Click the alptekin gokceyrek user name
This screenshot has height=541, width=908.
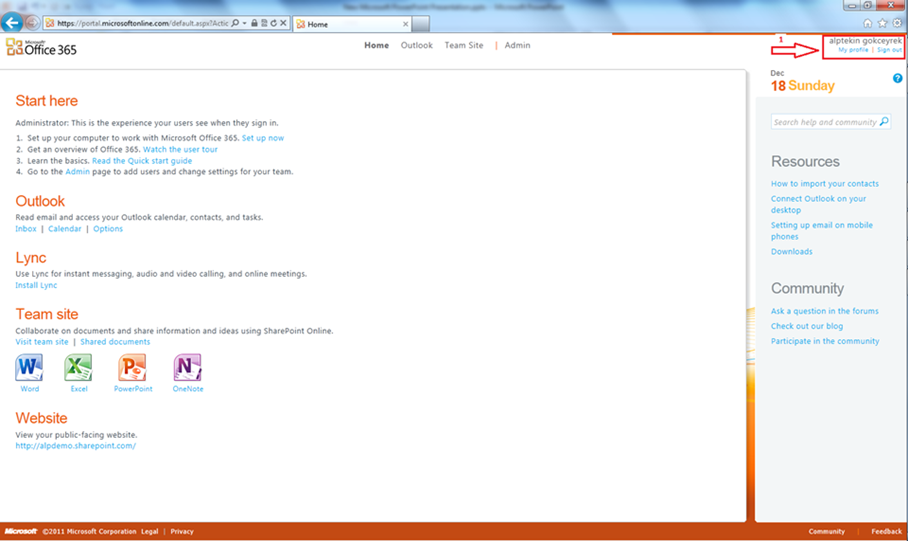[865, 41]
